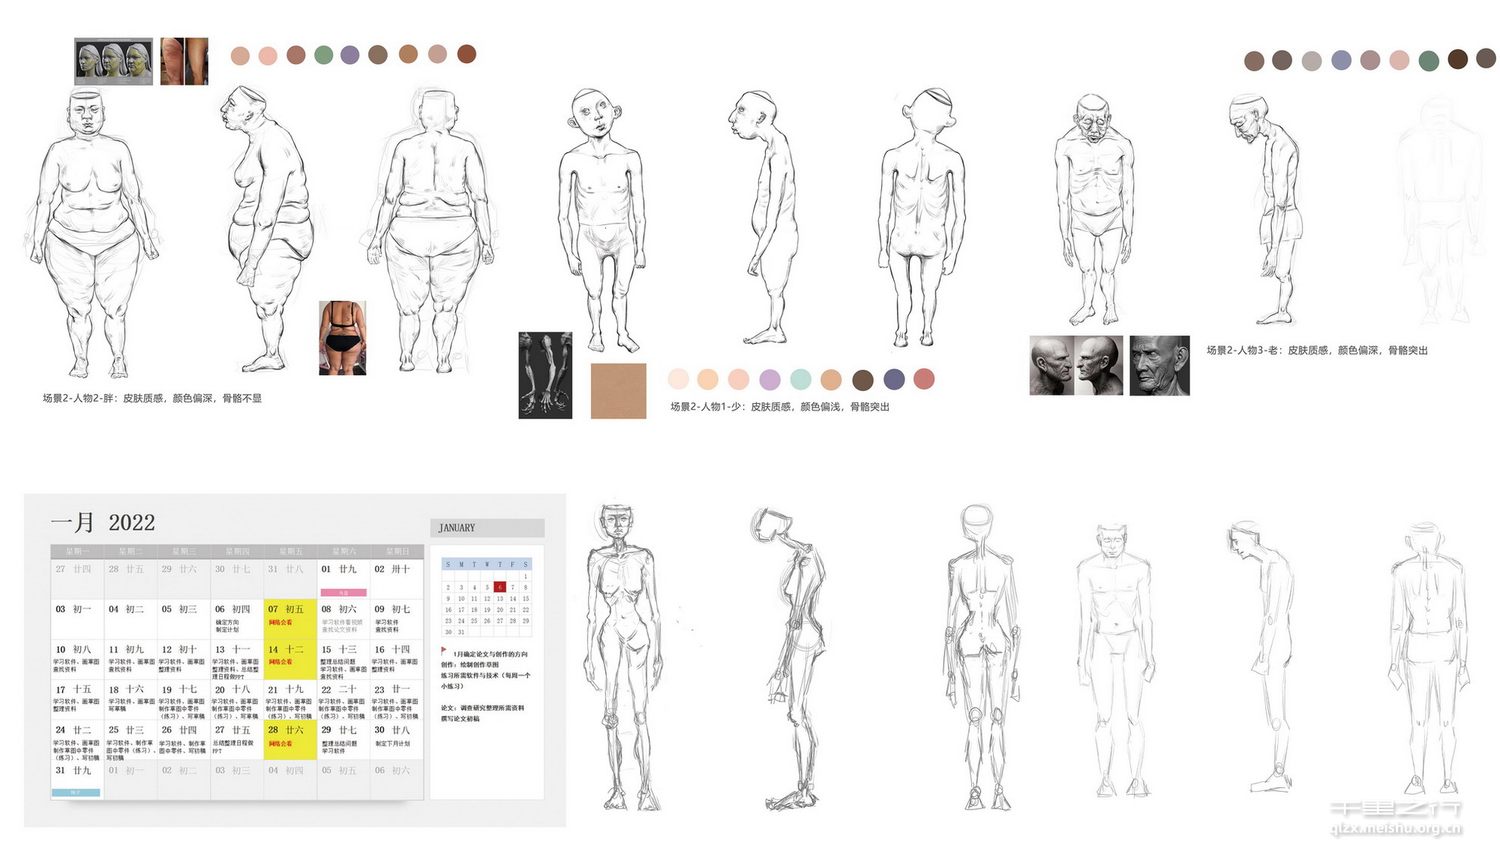The height and width of the screenshot is (860, 1500).
Task: Select the mint swatch in young character palette
Action: (801, 380)
